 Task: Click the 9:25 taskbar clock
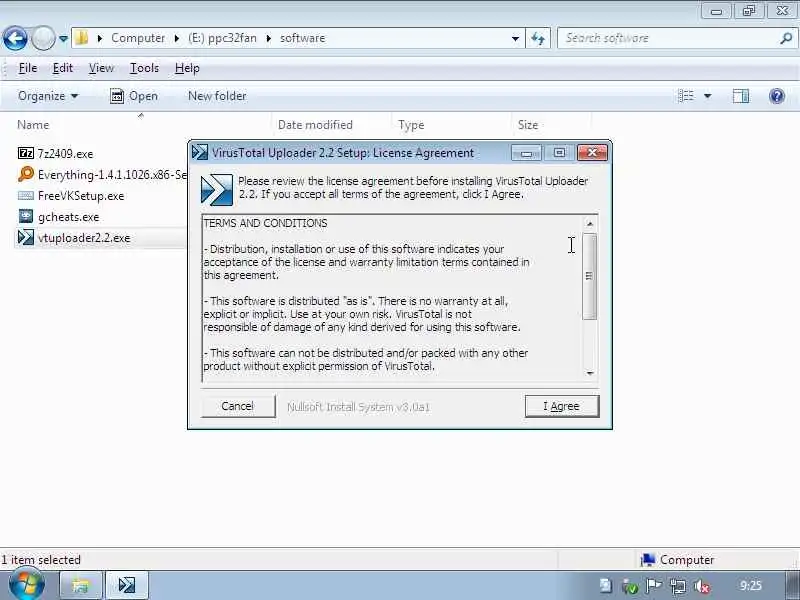click(x=751, y=586)
